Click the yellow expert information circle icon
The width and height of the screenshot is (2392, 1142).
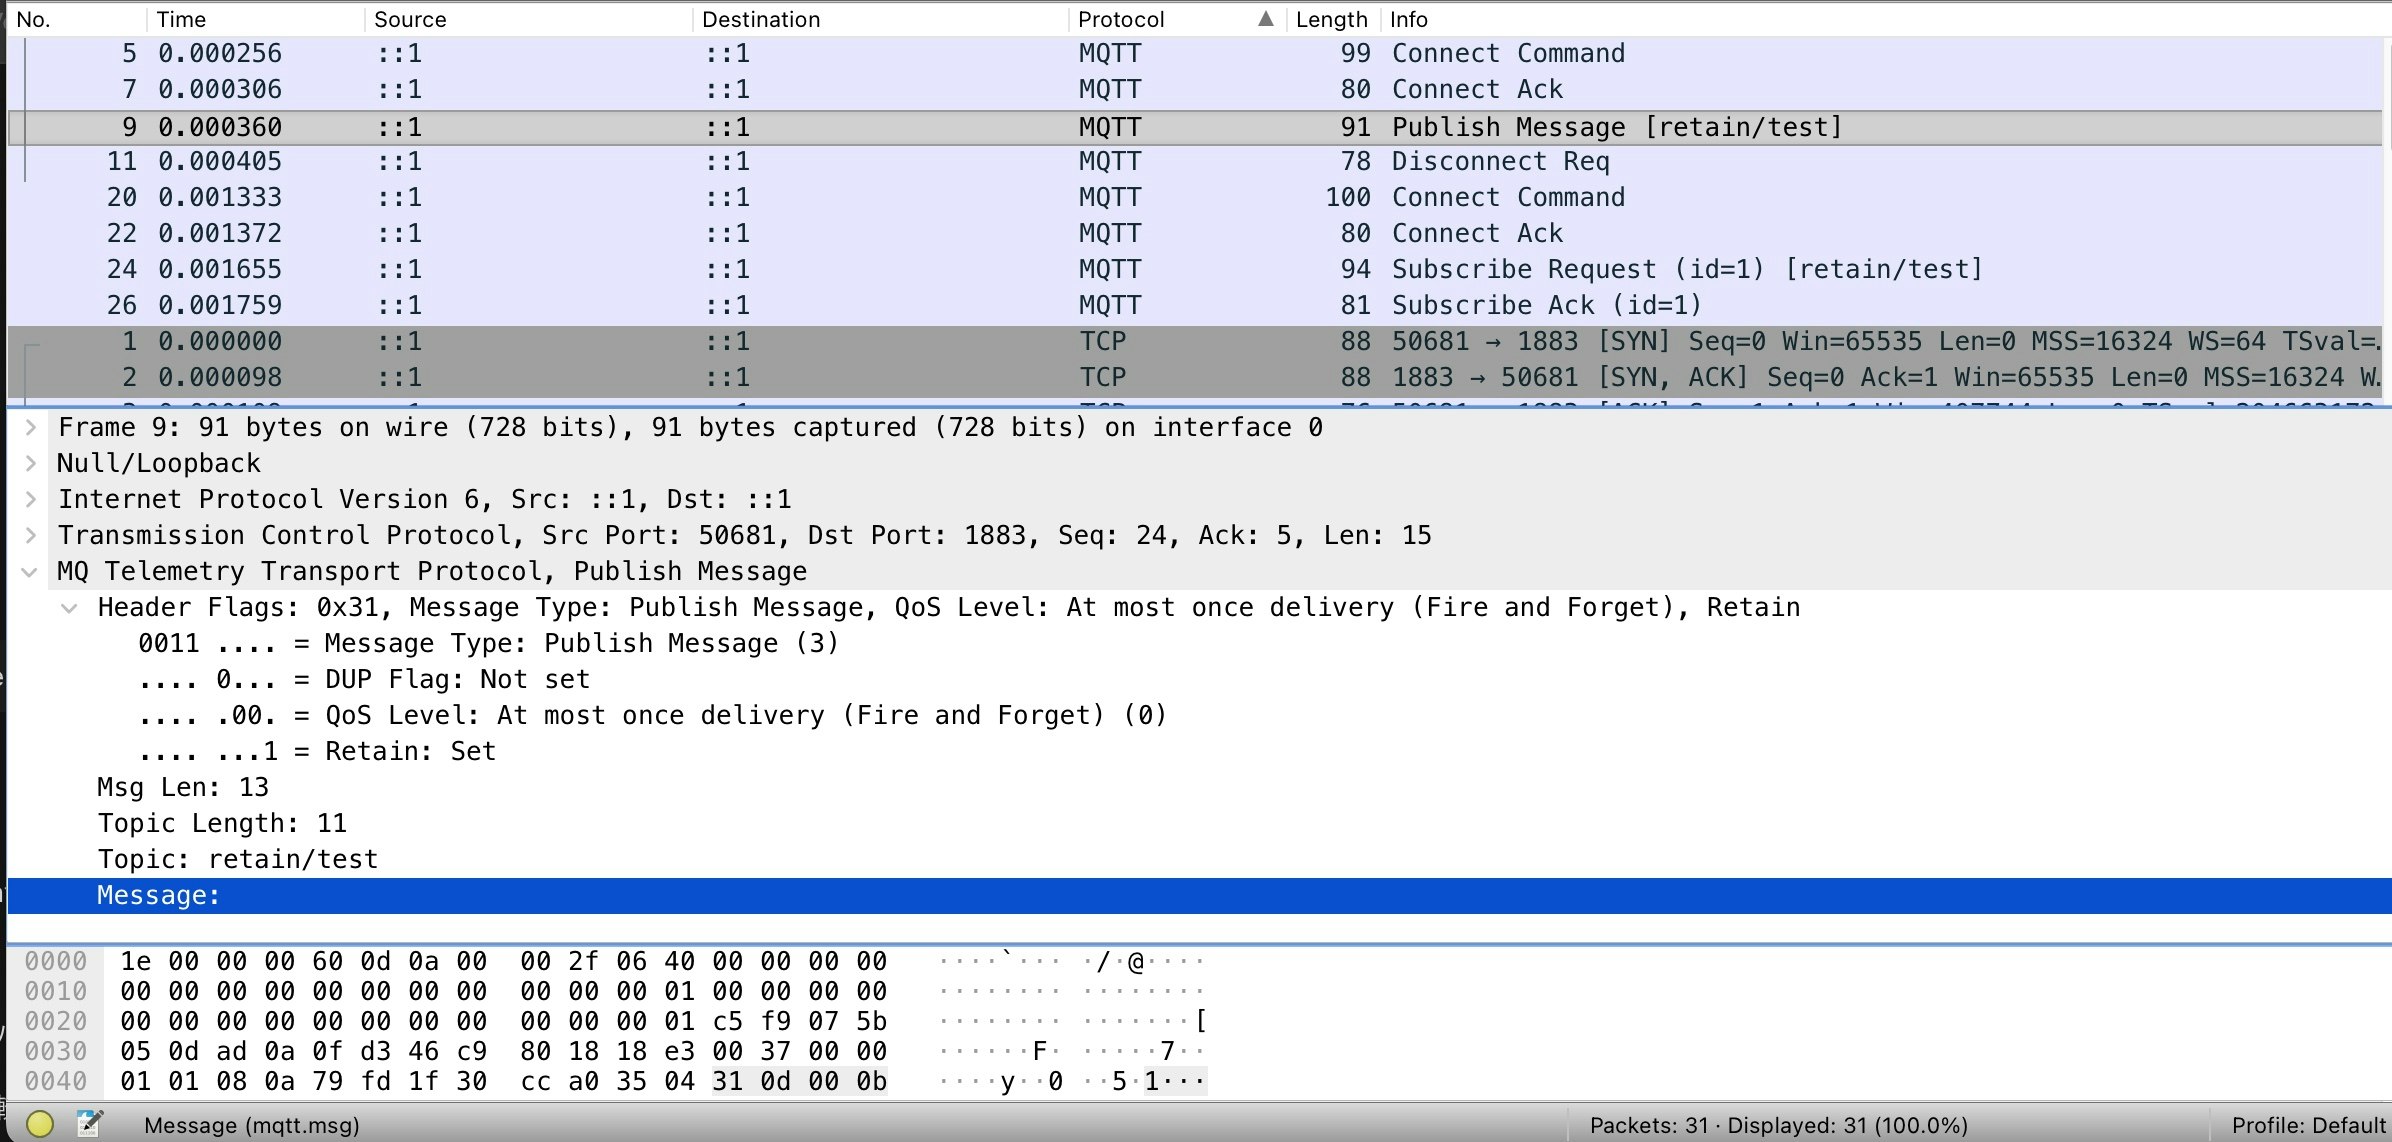tap(40, 1124)
